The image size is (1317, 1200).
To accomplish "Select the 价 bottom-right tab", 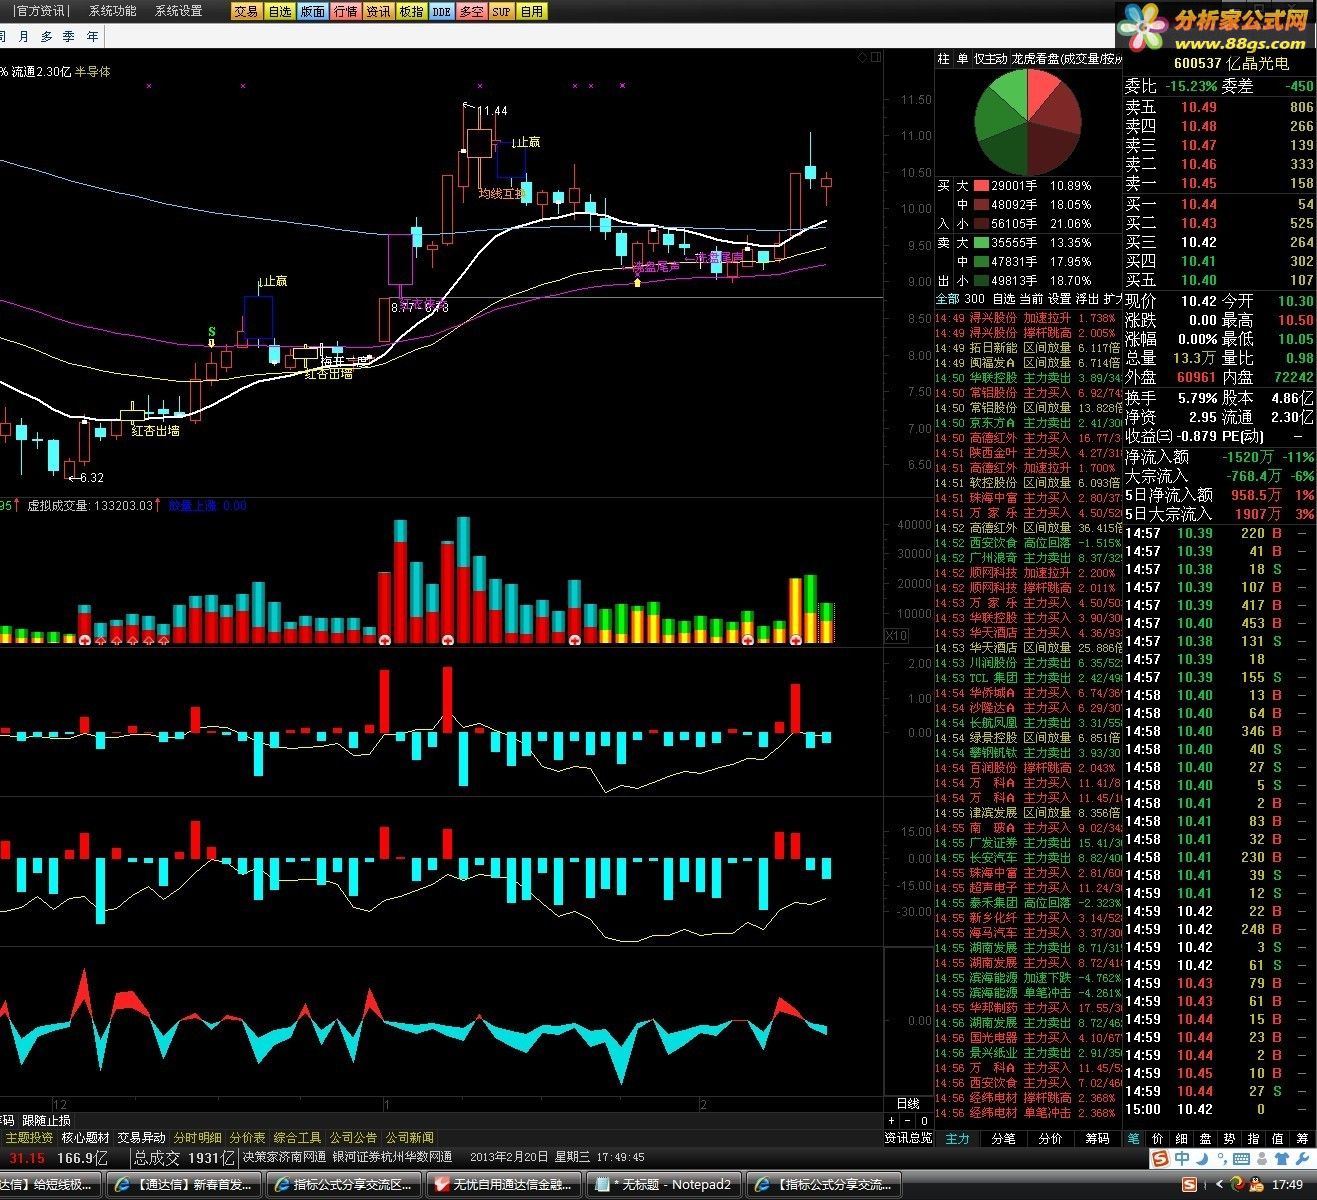I will point(1158,1138).
